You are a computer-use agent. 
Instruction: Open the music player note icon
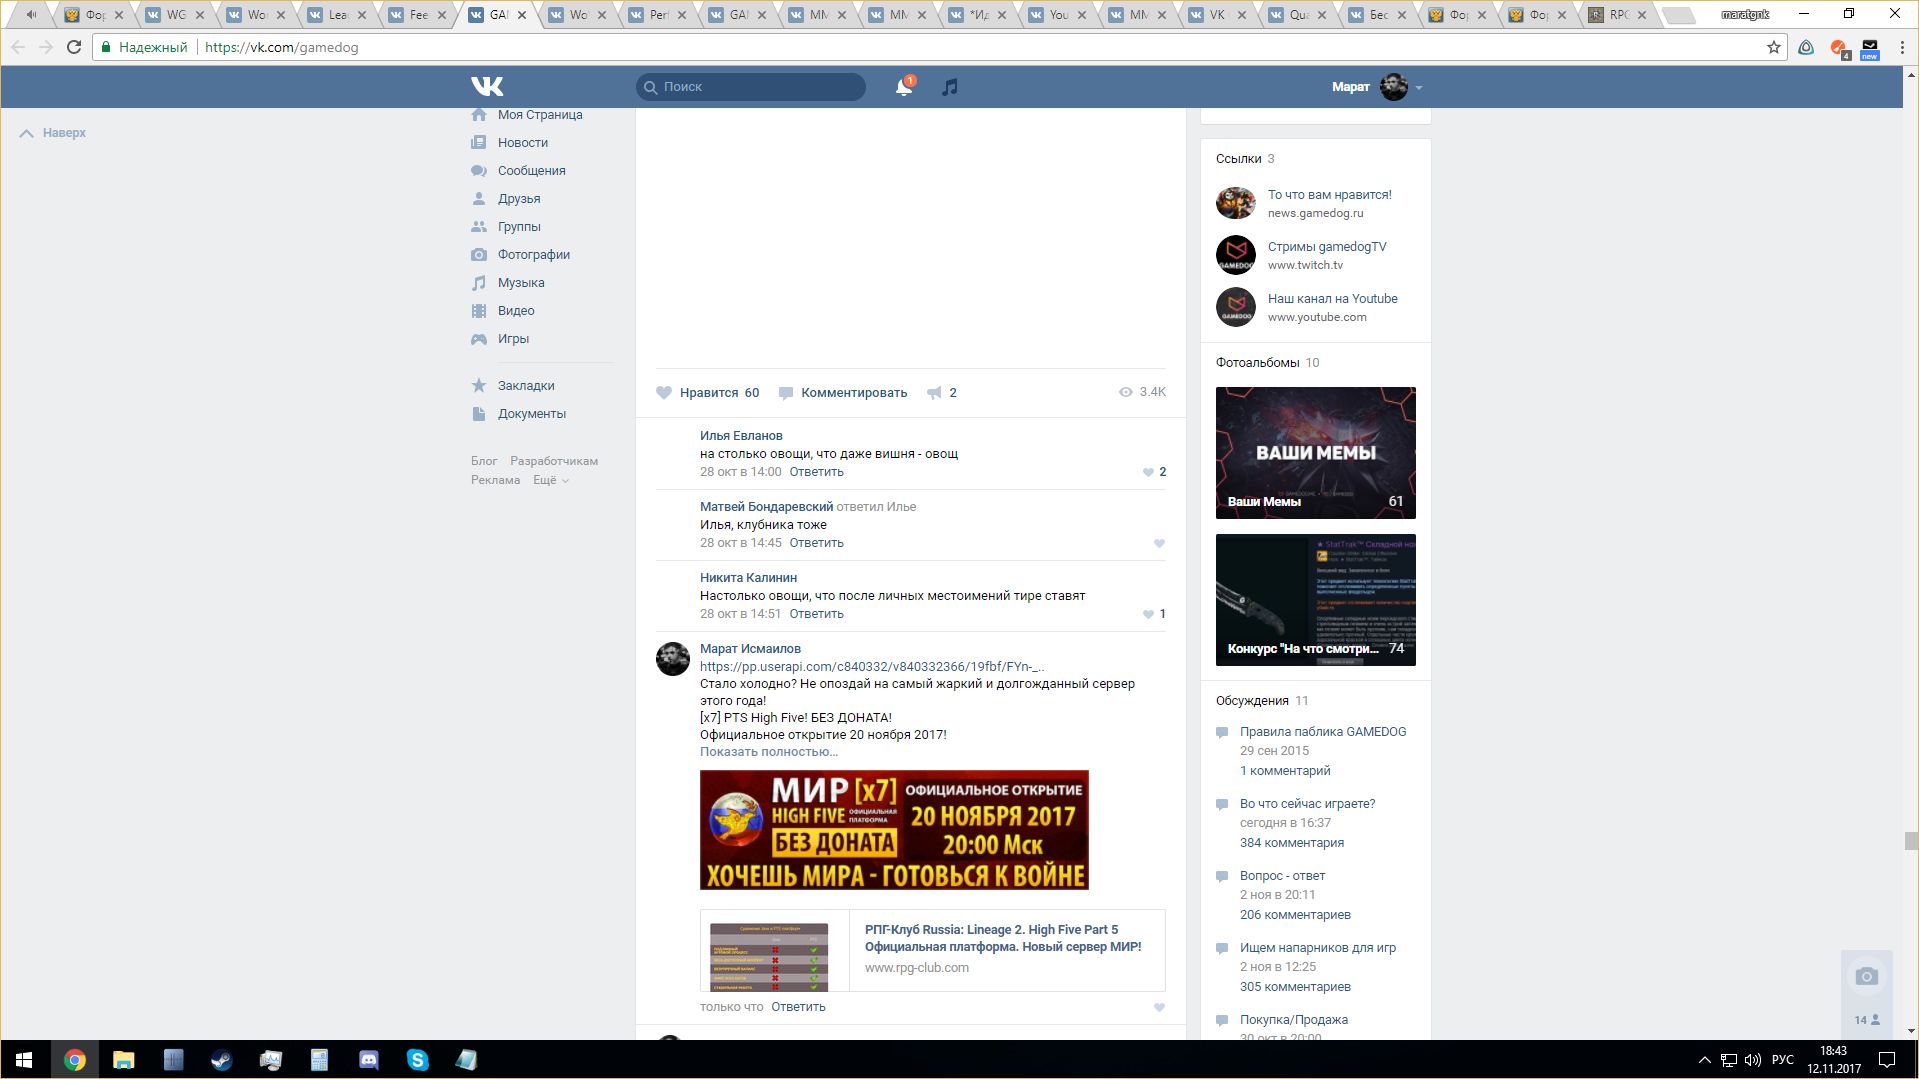click(950, 87)
